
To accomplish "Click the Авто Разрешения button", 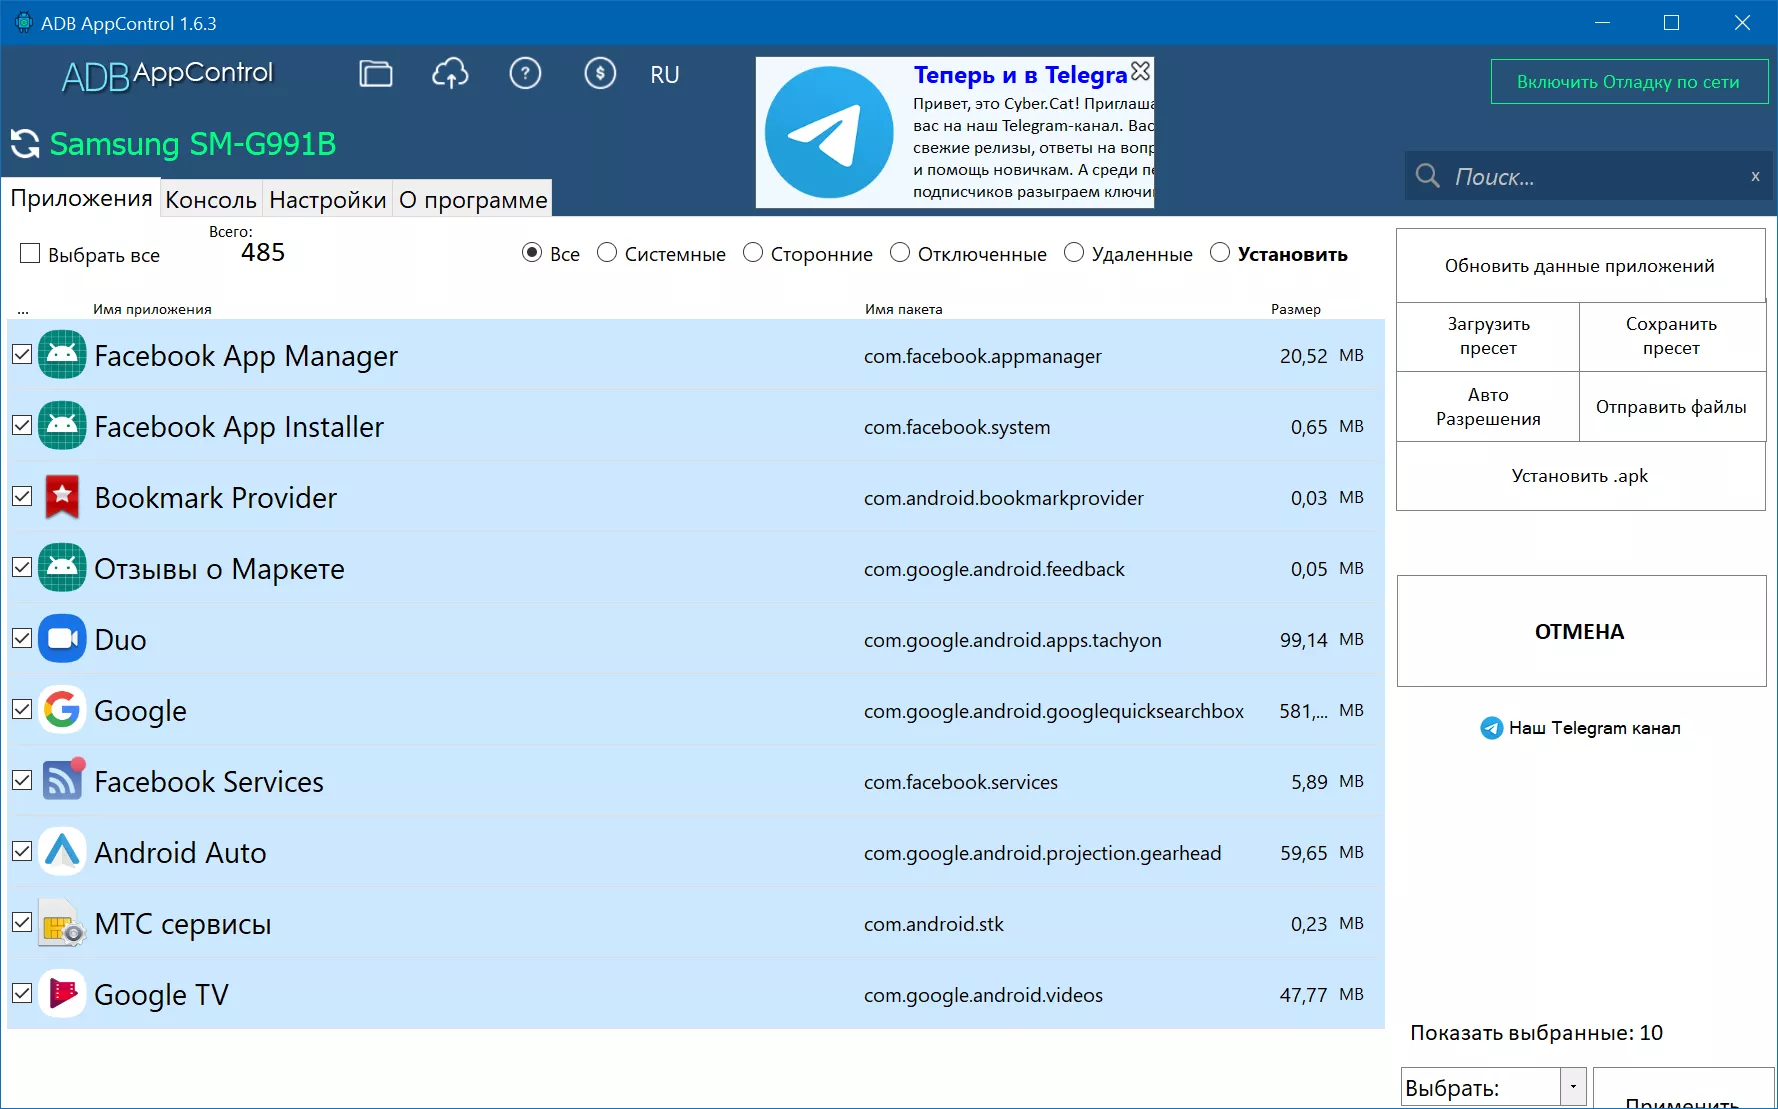I will (x=1488, y=407).
